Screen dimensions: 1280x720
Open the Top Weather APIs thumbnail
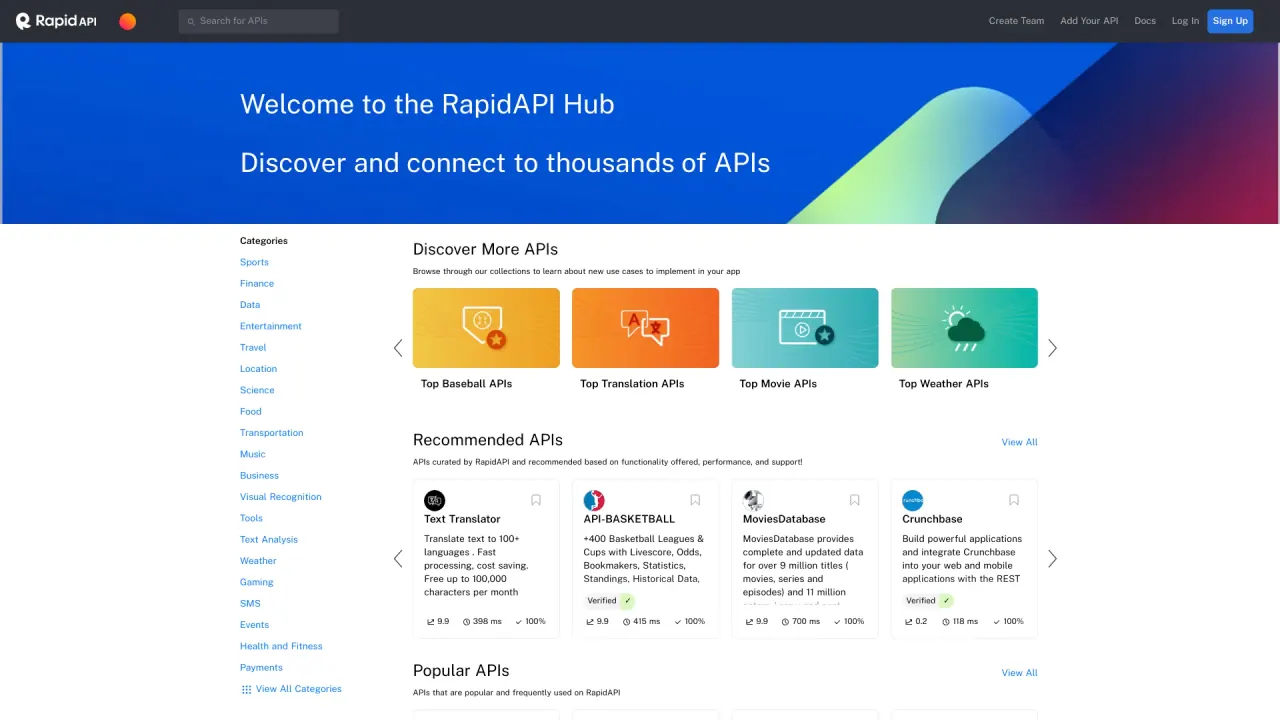coord(964,328)
